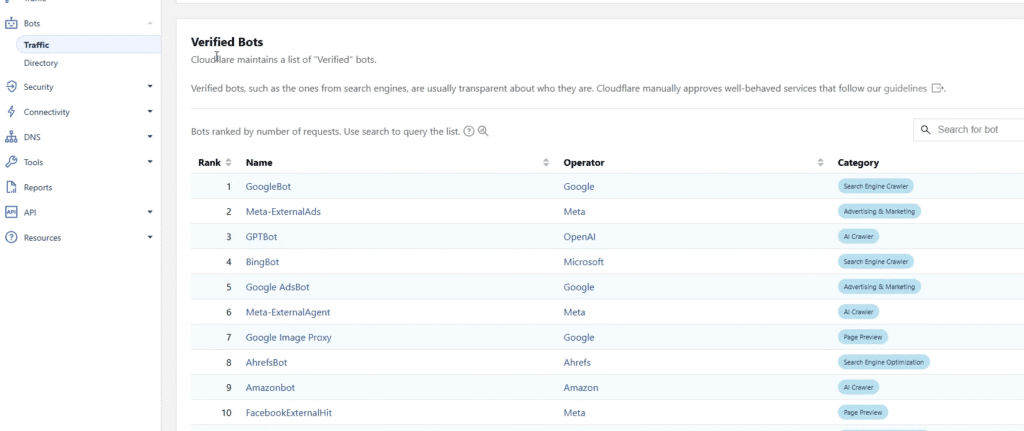
Task: Open the GoogleBot bot link
Action: pyautogui.click(x=268, y=187)
